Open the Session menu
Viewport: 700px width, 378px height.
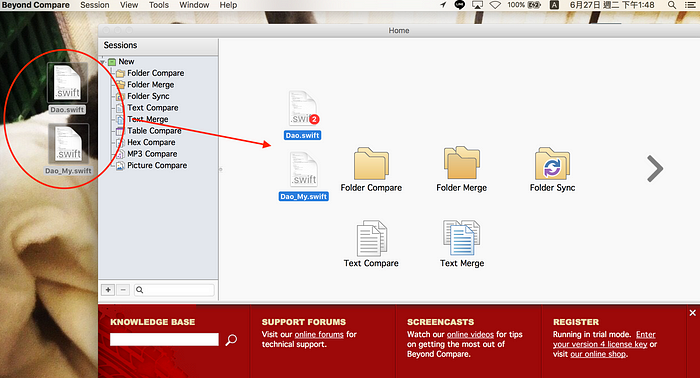95,5
